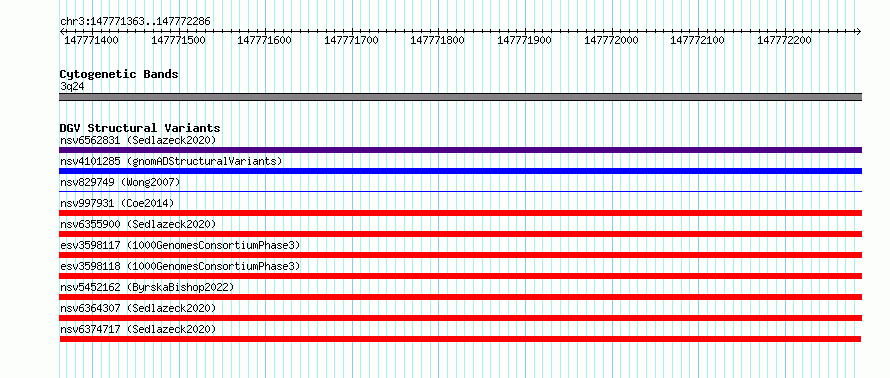
Task: Click the right arrowhead of the ruler
Action: pos(859,31)
